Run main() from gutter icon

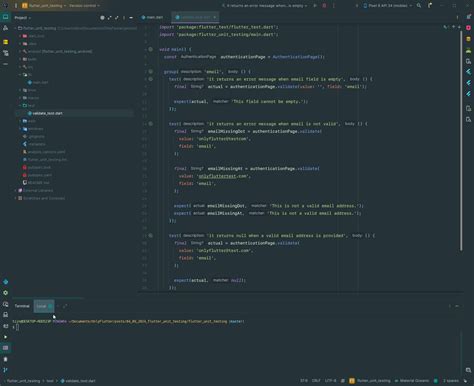pos(151,49)
